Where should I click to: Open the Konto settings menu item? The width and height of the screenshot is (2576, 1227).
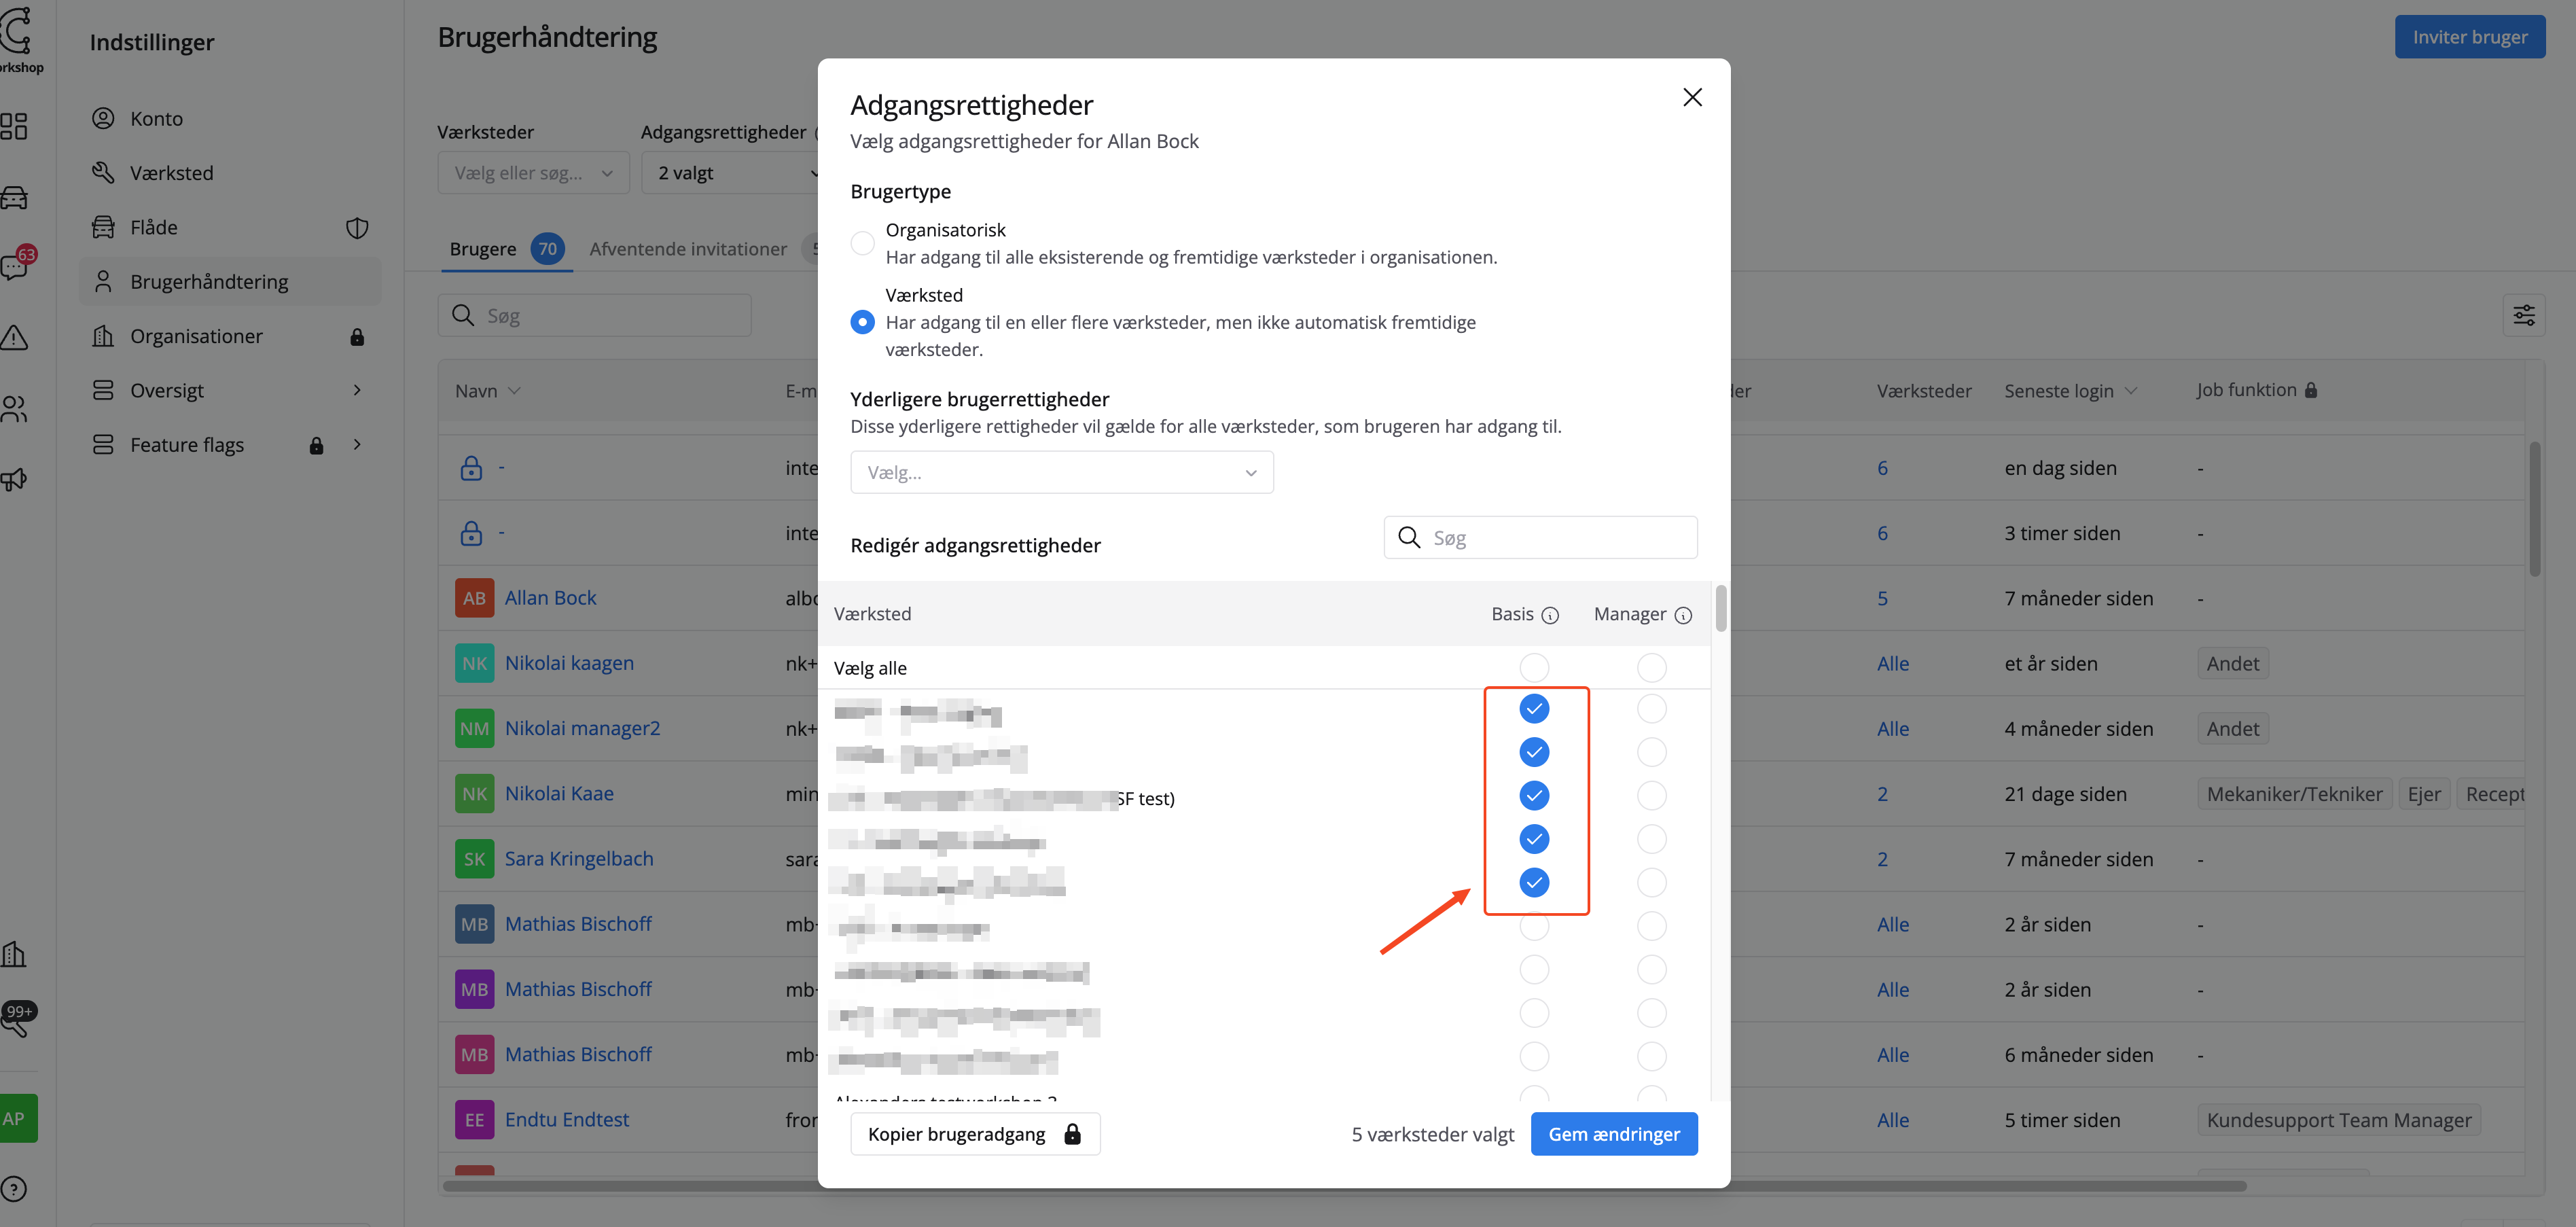click(x=157, y=118)
